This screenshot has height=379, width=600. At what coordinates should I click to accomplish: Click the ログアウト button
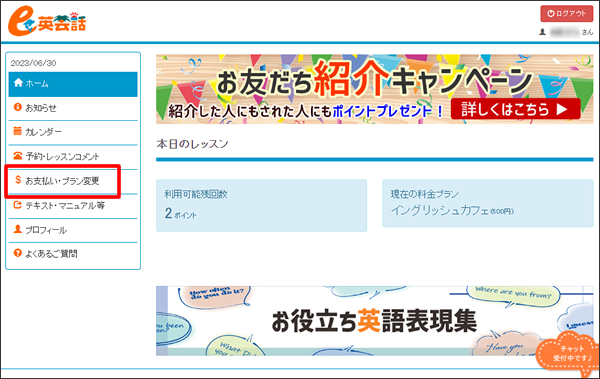coord(566,14)
